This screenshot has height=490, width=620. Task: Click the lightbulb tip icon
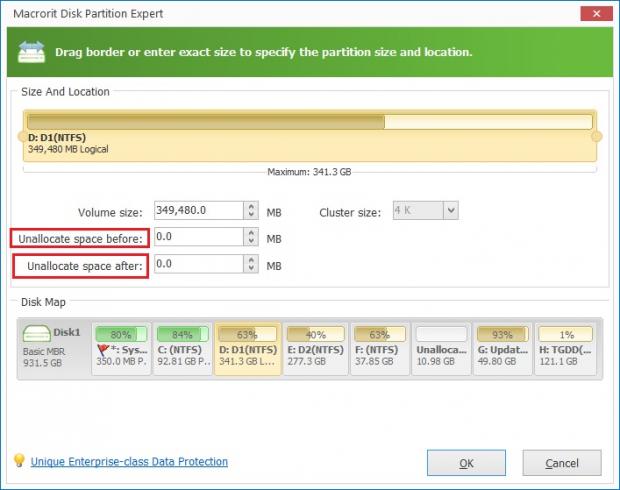18,461
